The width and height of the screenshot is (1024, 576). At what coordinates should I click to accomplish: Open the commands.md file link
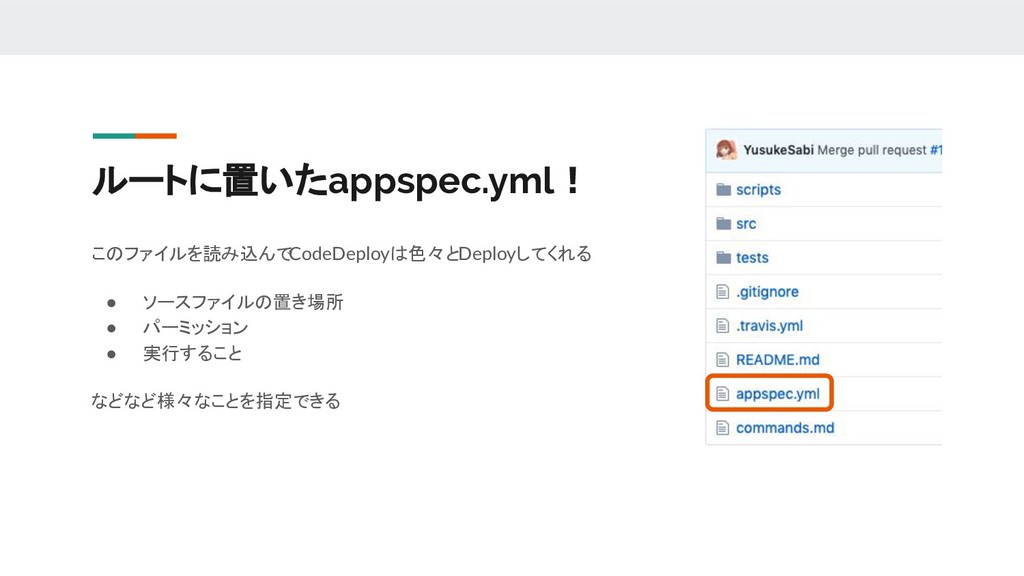785,428
